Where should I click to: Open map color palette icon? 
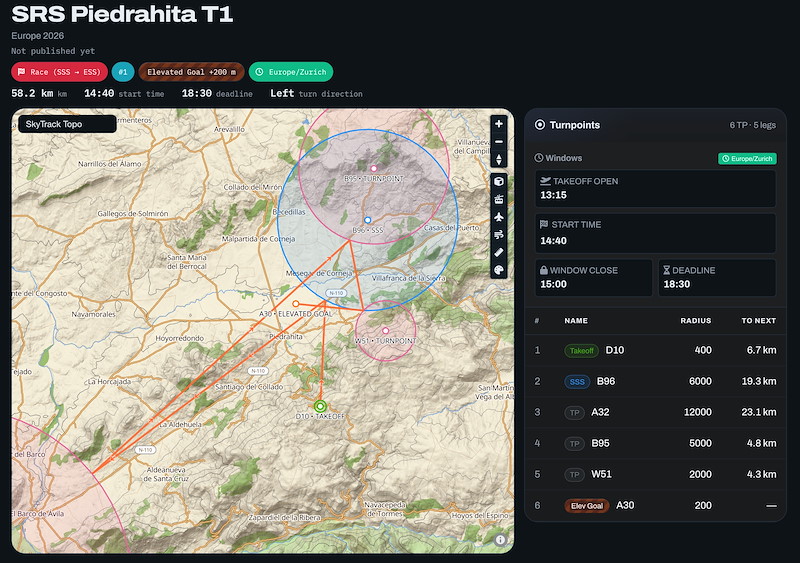(498, 270)
